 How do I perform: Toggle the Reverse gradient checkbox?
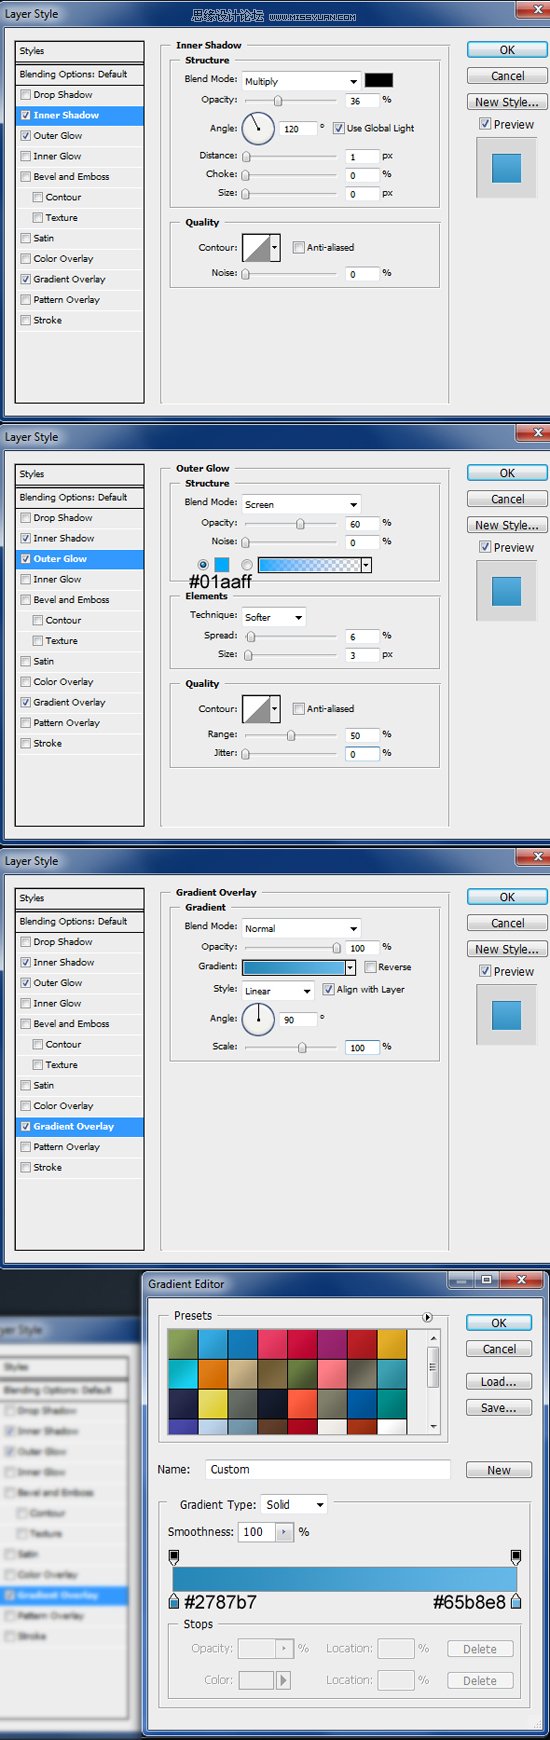(371, 967)
